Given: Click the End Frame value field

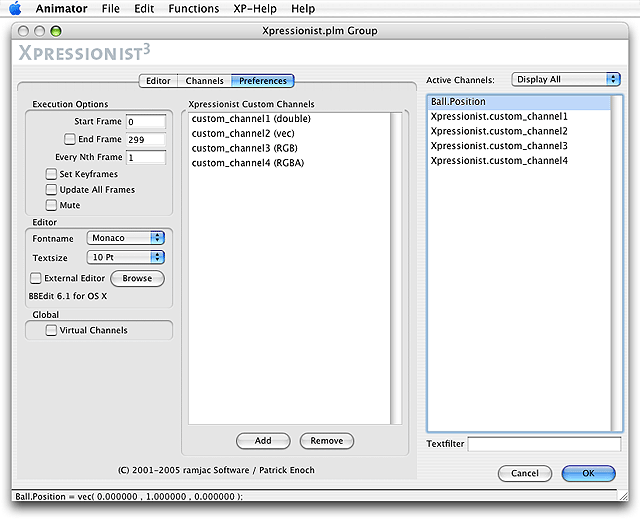Looking at the screenshot, I should (146, 140).
